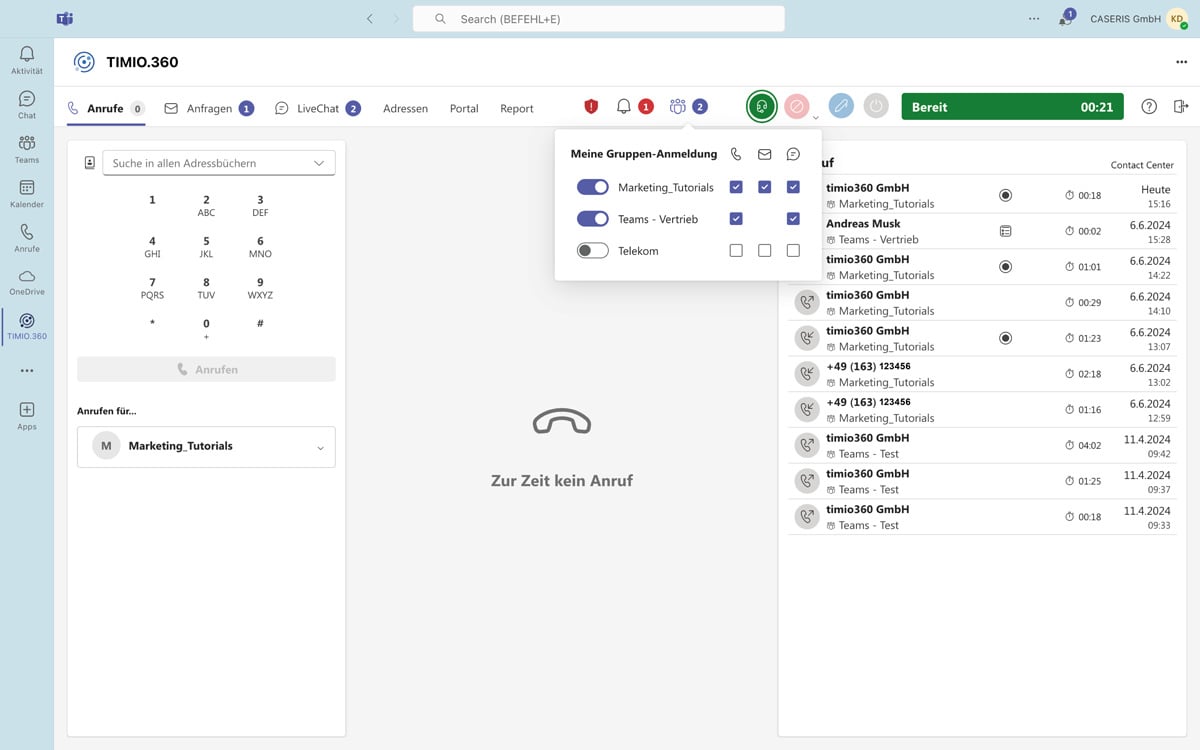The width and height of the screenshot is (1200, 750).
Task: Open status dropdown arrow beside red icon
Action: pos(815,117)
